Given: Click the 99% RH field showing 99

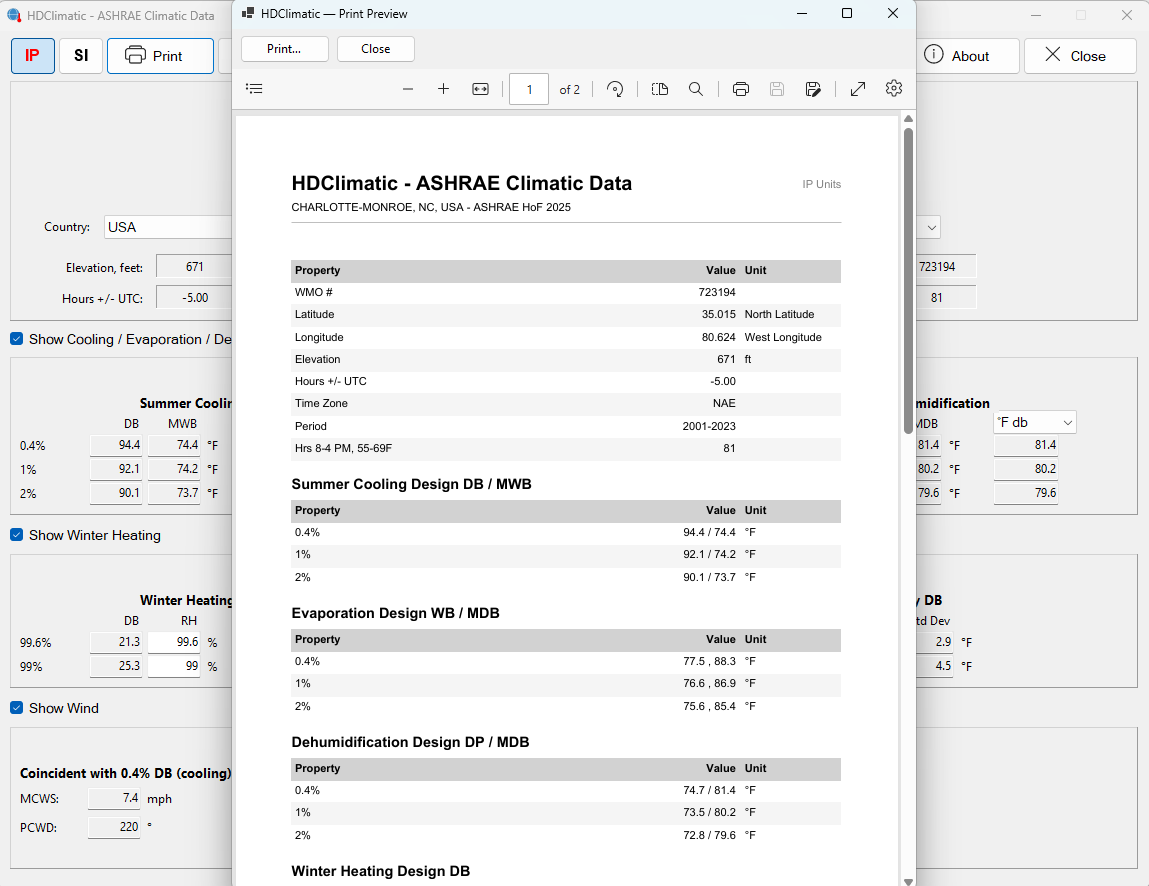Looking at the screenshot, I should (x=174, y=666).
